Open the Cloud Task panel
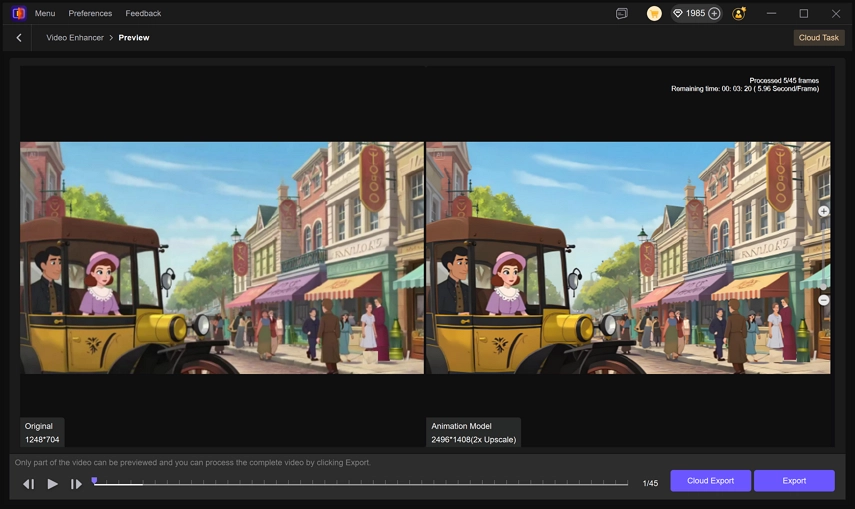Screen dimensions: 855x509 click(x=818, y=38)
